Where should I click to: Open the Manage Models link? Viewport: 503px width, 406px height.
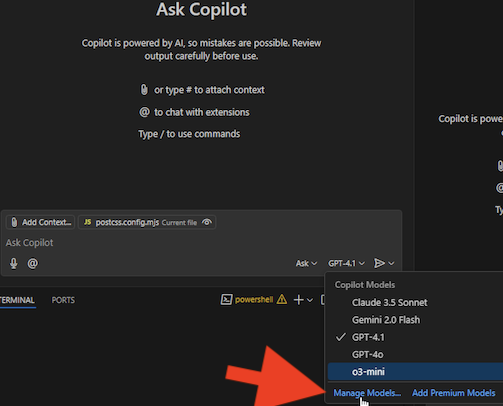[x=367, y=393]
